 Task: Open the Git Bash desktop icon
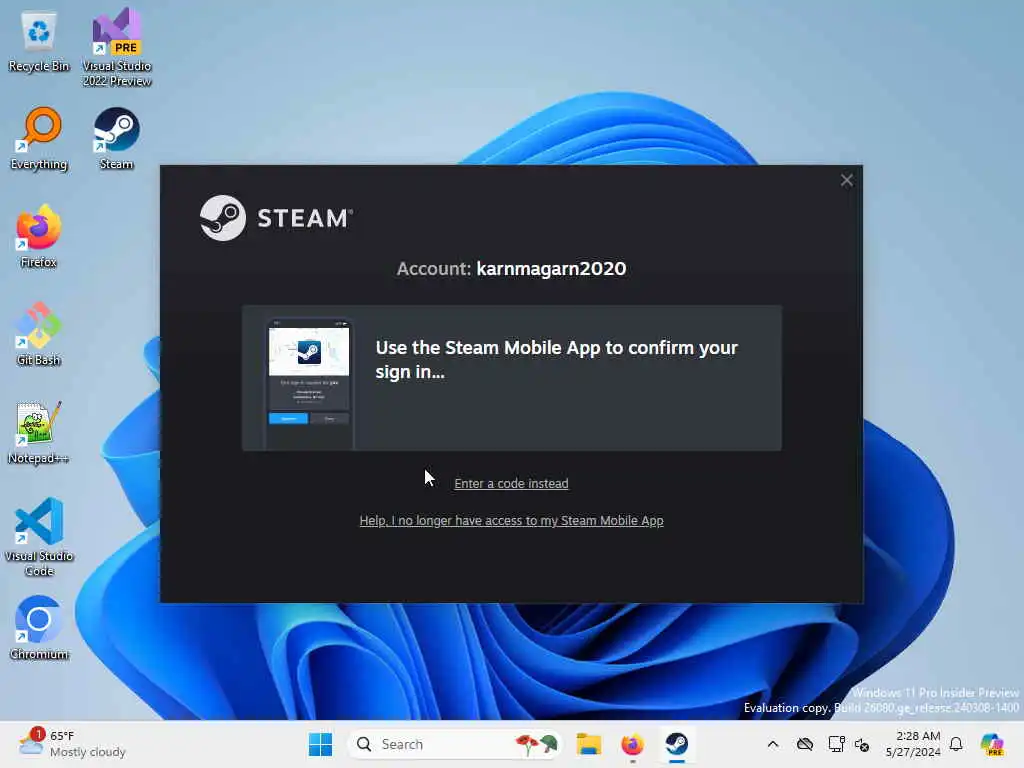(39, 334)
